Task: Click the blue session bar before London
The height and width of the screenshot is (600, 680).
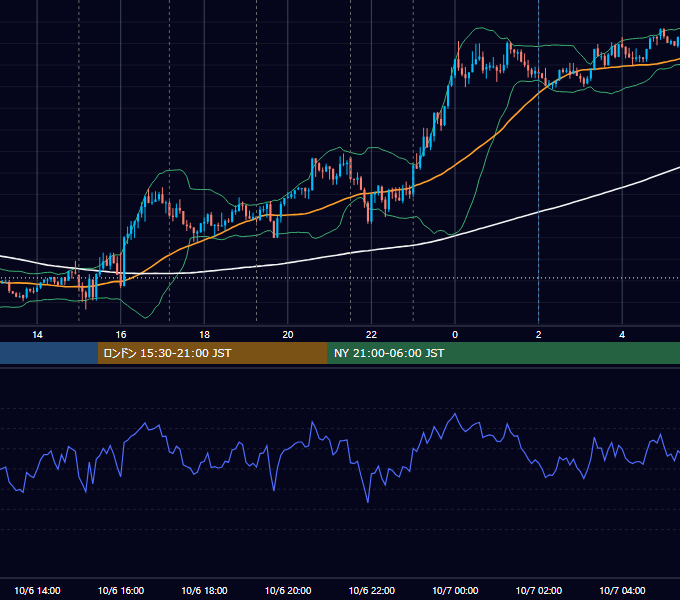Action: (x=49, y=353)
